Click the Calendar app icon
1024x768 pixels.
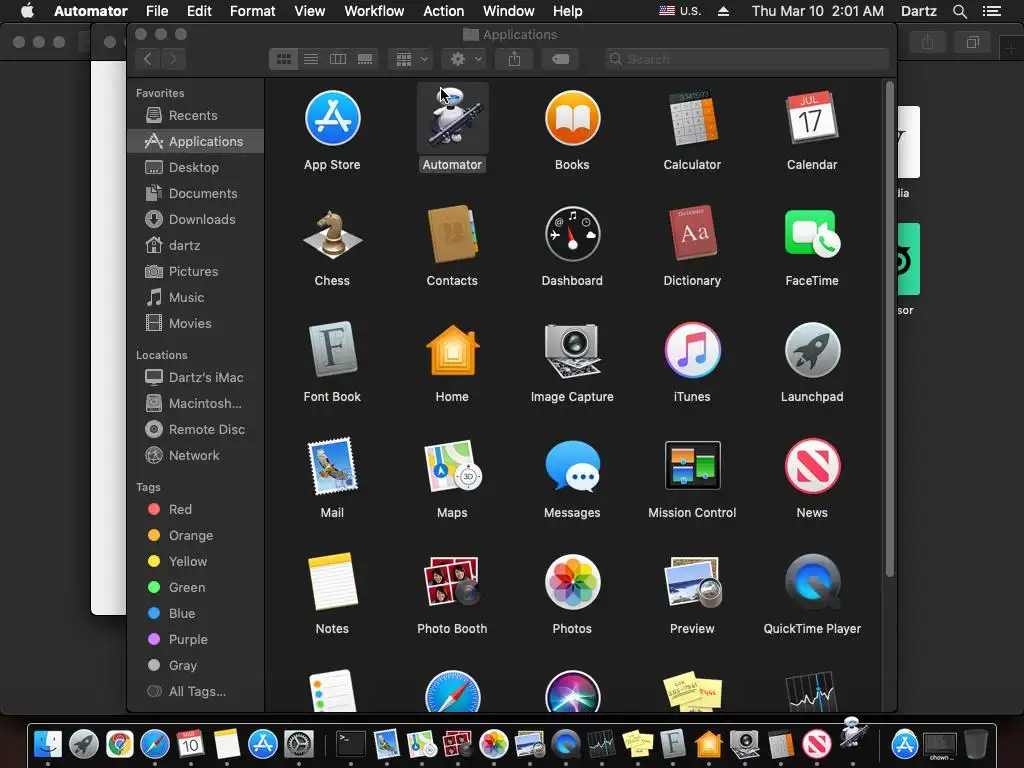pyautogui.click(x=812, y=118)
